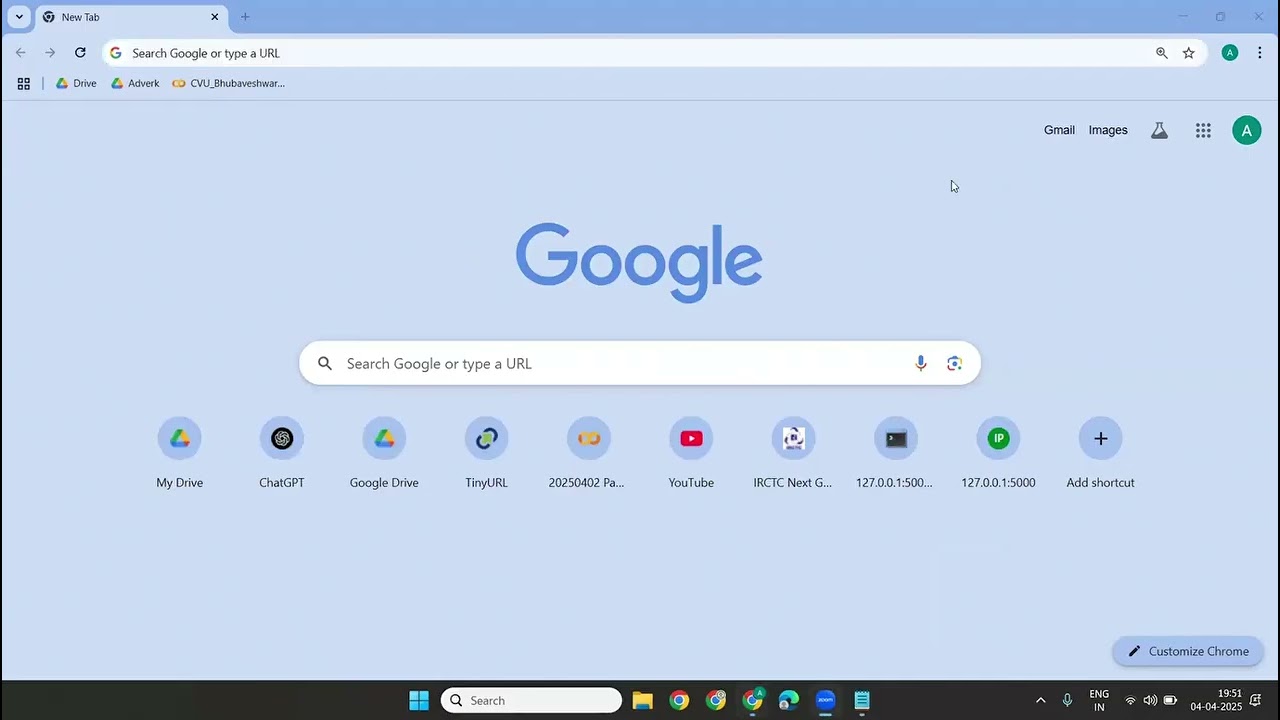Open File Explorer from the taskbar
1280x720 pixels.
click(x=643, y=700)
